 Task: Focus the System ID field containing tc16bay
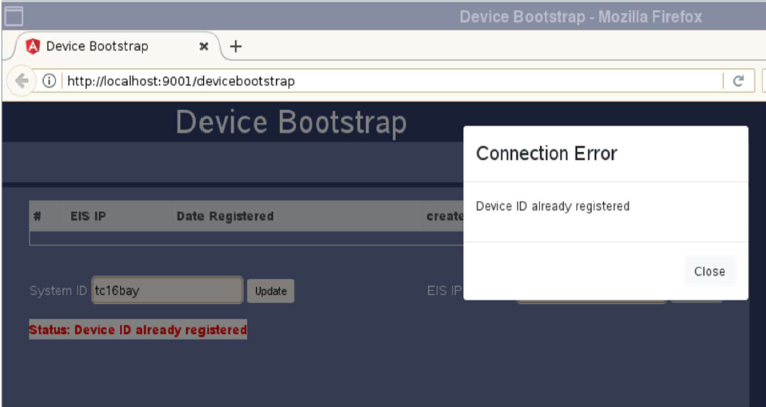click(166, 290)
